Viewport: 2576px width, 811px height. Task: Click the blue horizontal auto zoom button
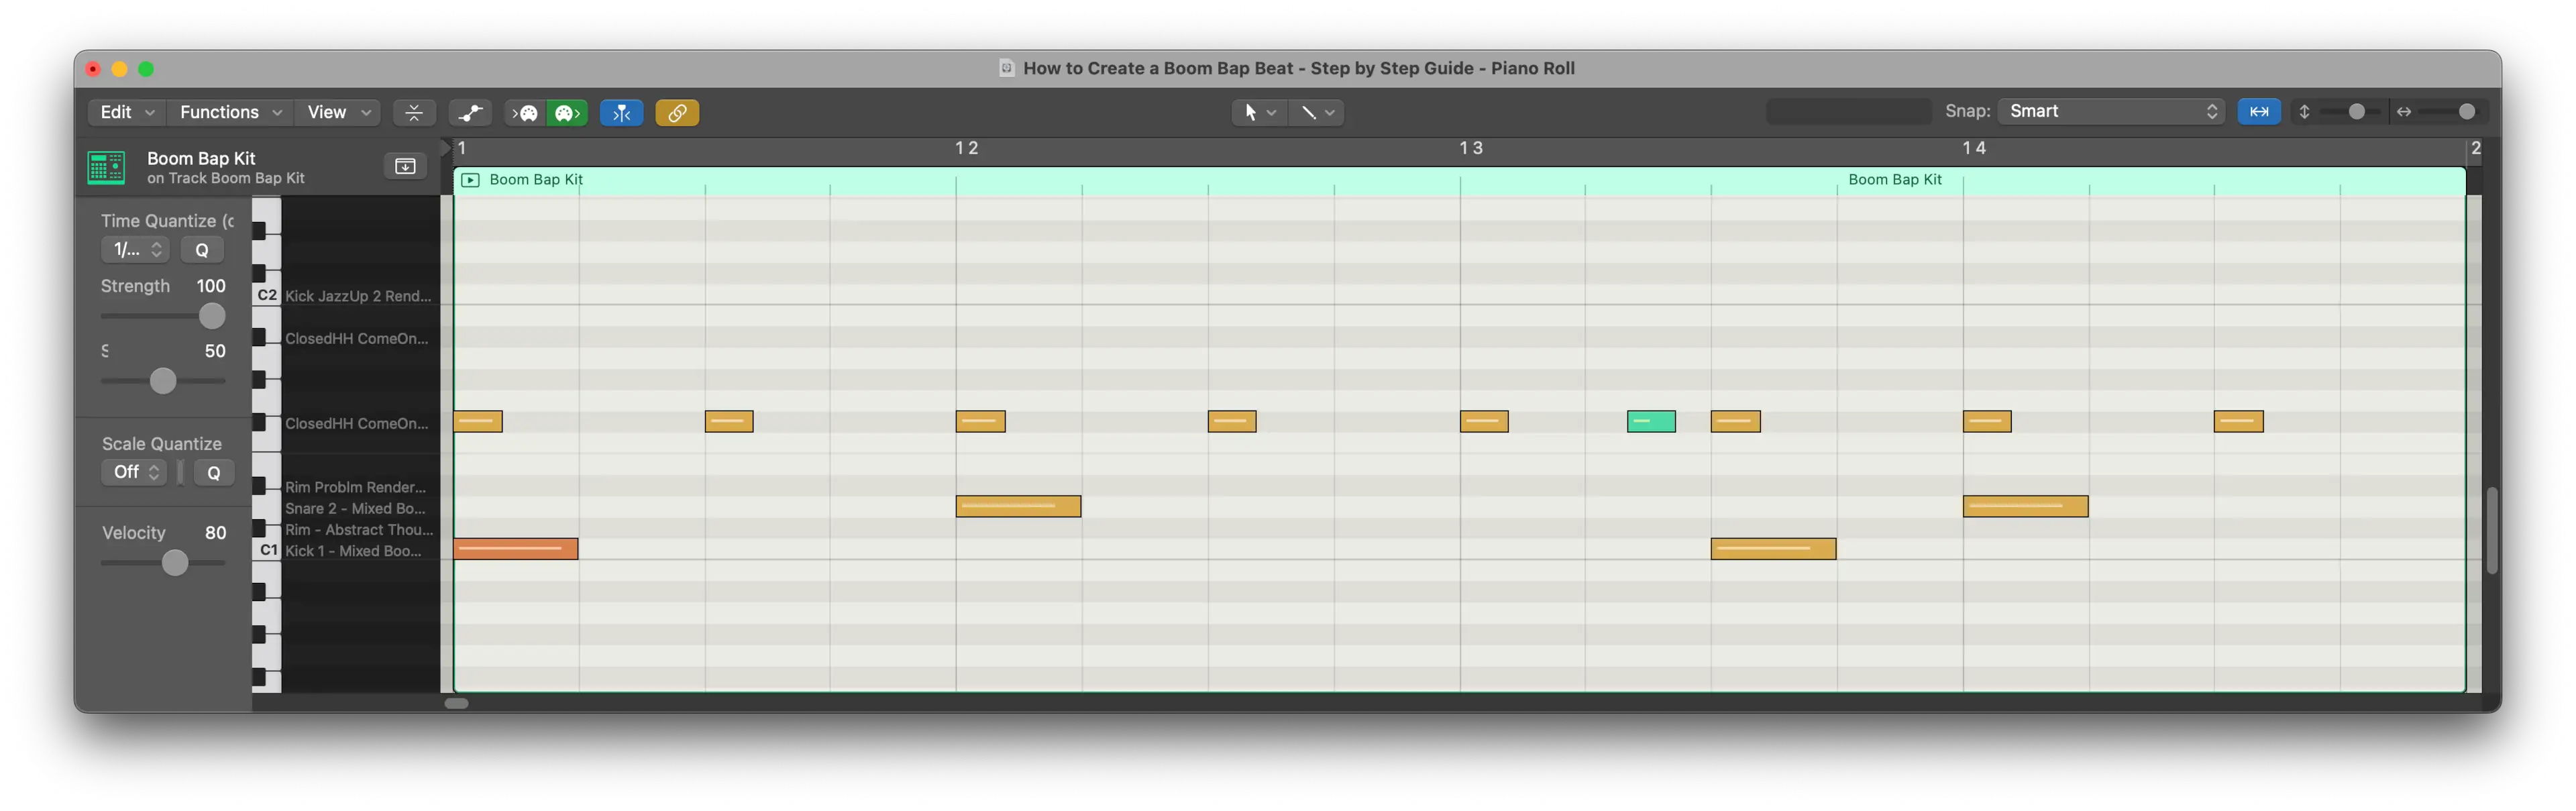click(x=2258, y=112)
